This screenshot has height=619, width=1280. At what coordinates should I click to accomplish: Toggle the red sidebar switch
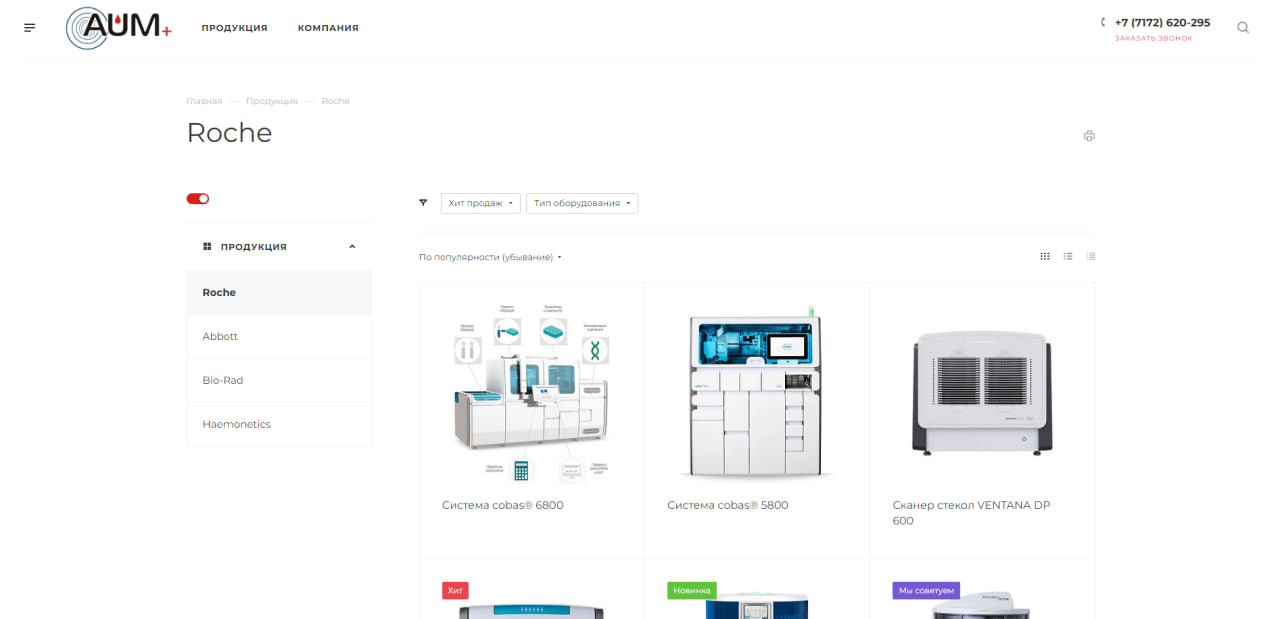pyautogui.click(x=198, y=199)
